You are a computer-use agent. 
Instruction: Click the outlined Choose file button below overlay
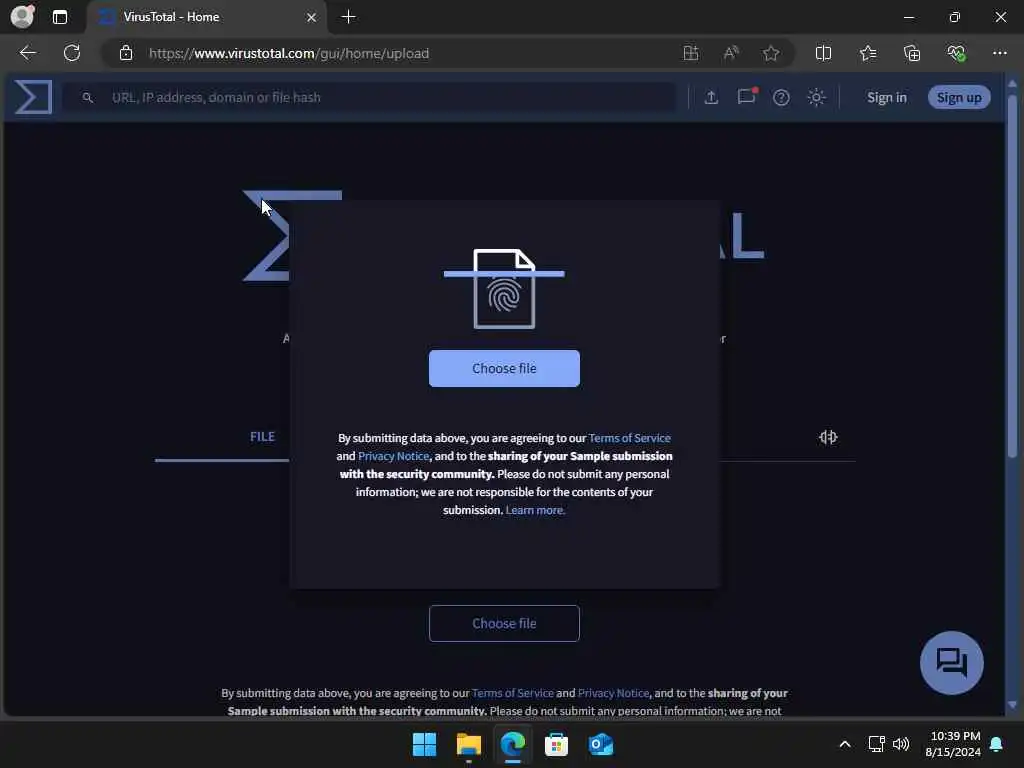pos(504,624)
